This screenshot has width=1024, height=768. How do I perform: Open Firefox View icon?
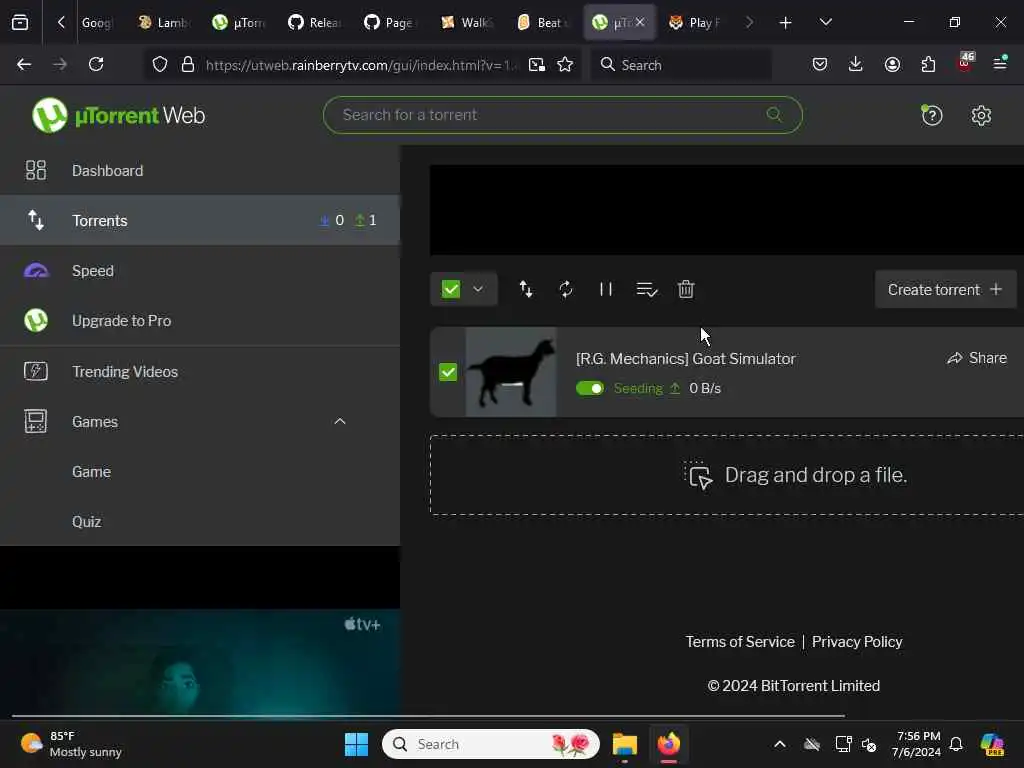20,23
